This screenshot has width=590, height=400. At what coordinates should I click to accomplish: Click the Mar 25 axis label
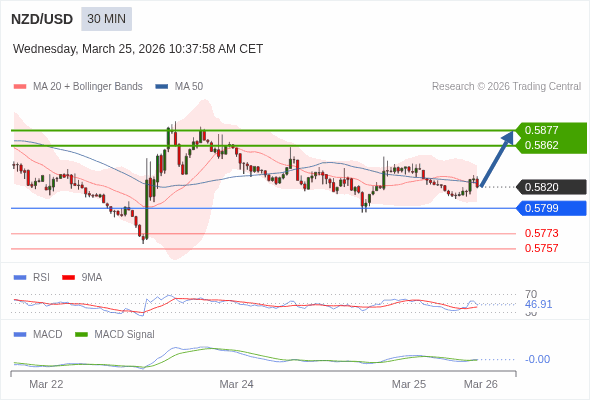[x=409, y=384]
